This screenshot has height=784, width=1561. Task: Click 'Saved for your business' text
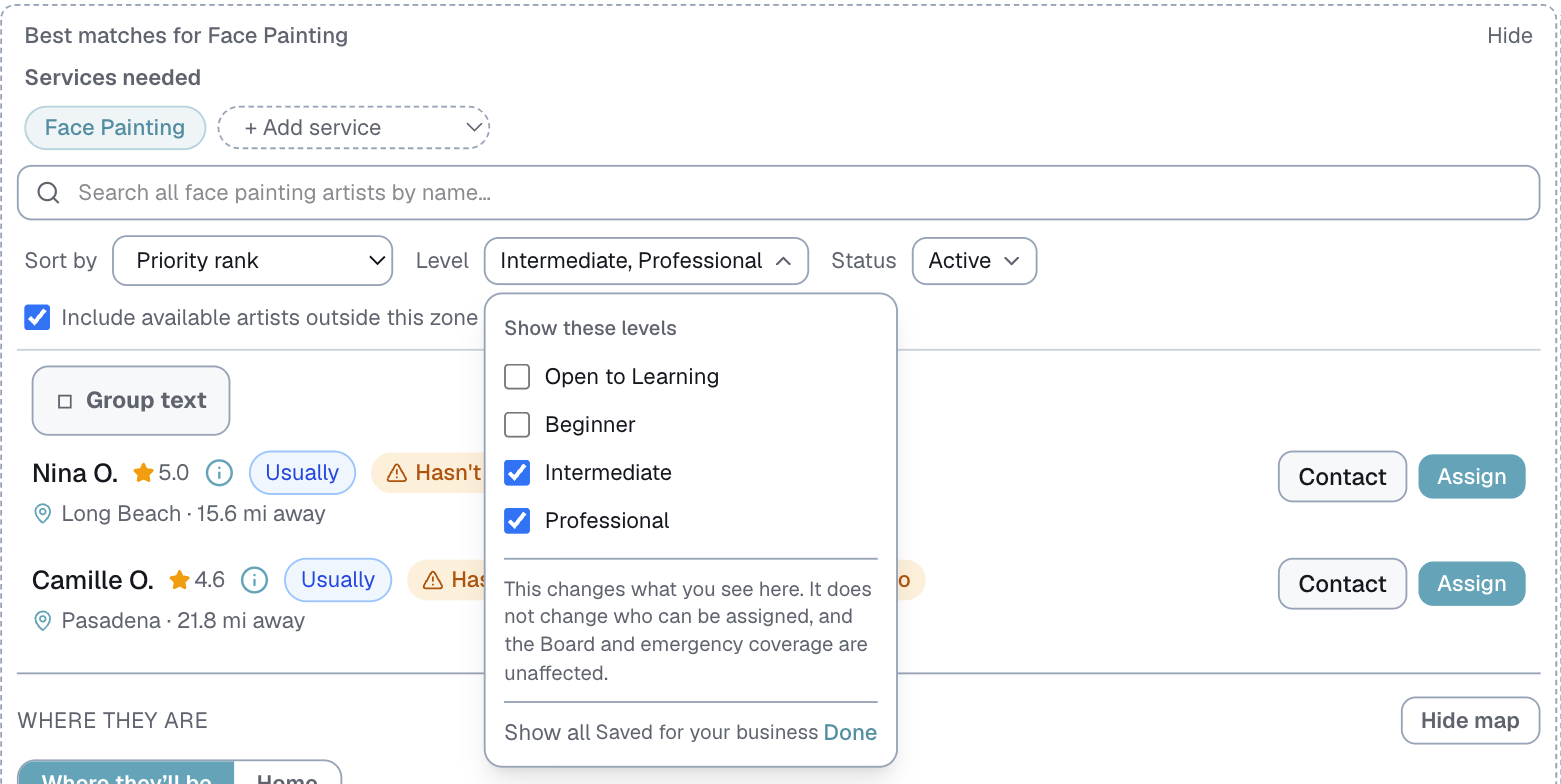coord(707,733)
